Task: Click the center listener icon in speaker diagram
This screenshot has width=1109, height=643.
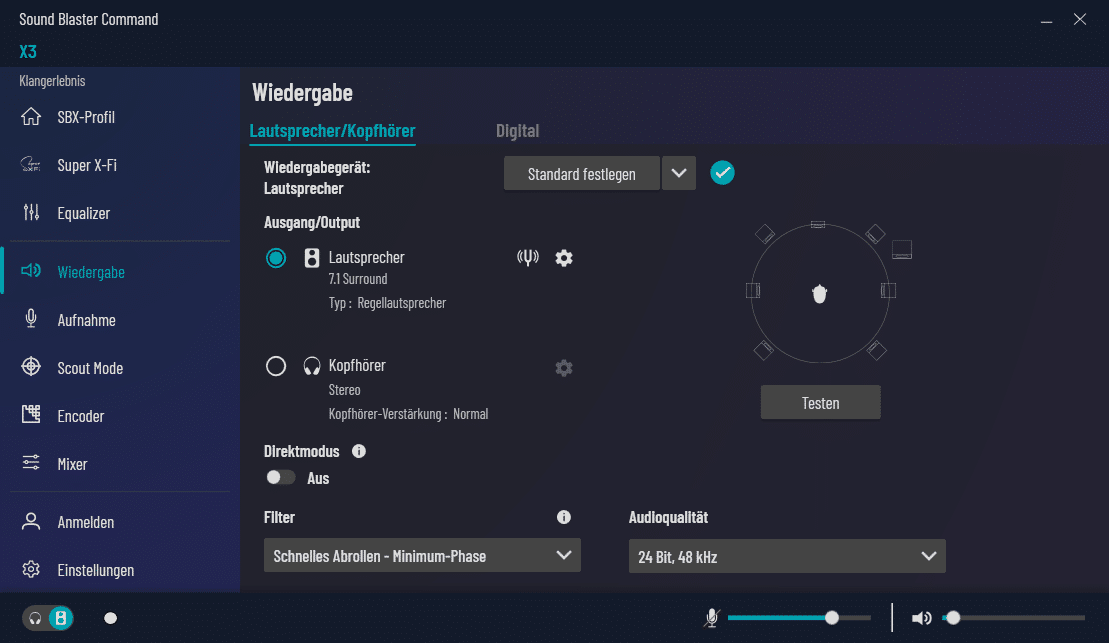Action: (820, 294)
